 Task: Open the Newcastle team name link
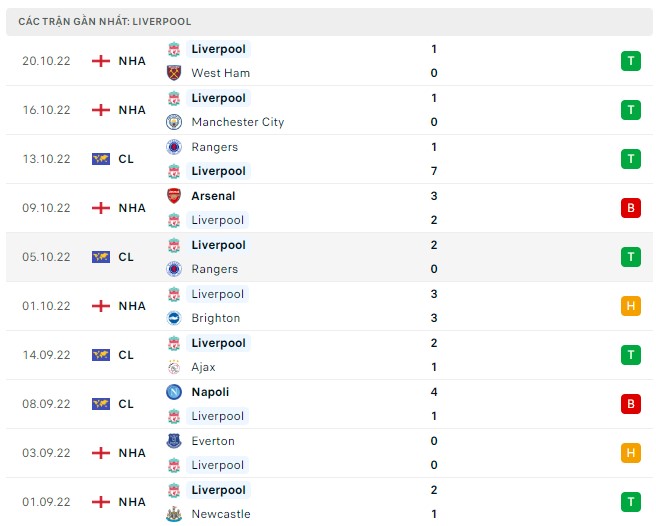[221, 514]
